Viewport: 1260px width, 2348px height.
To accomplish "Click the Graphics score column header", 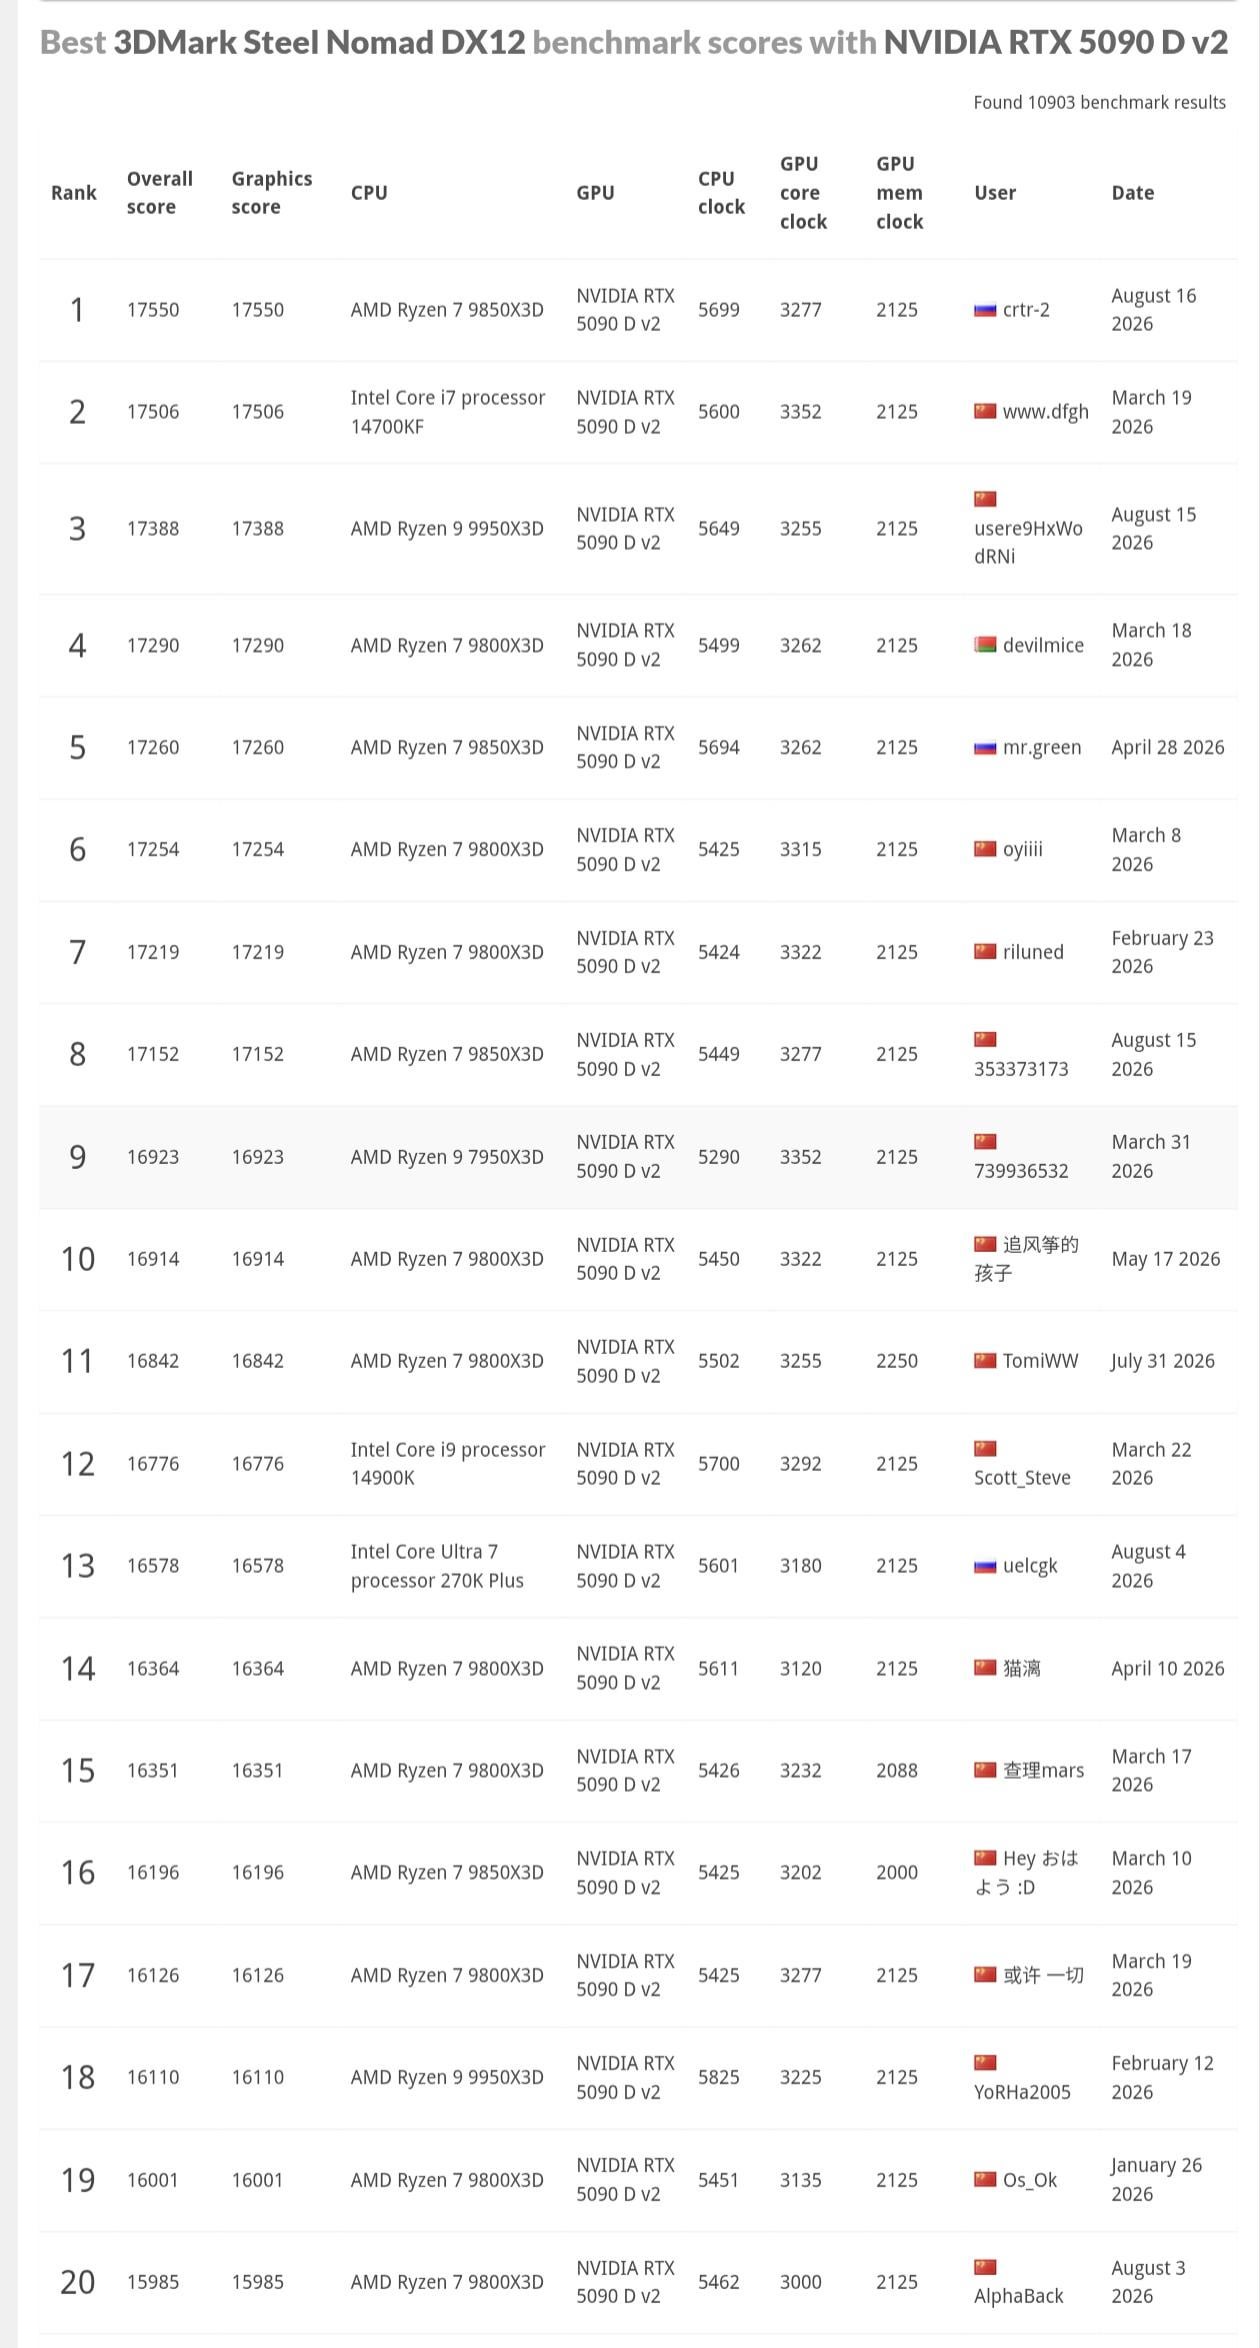I will 272,192.
